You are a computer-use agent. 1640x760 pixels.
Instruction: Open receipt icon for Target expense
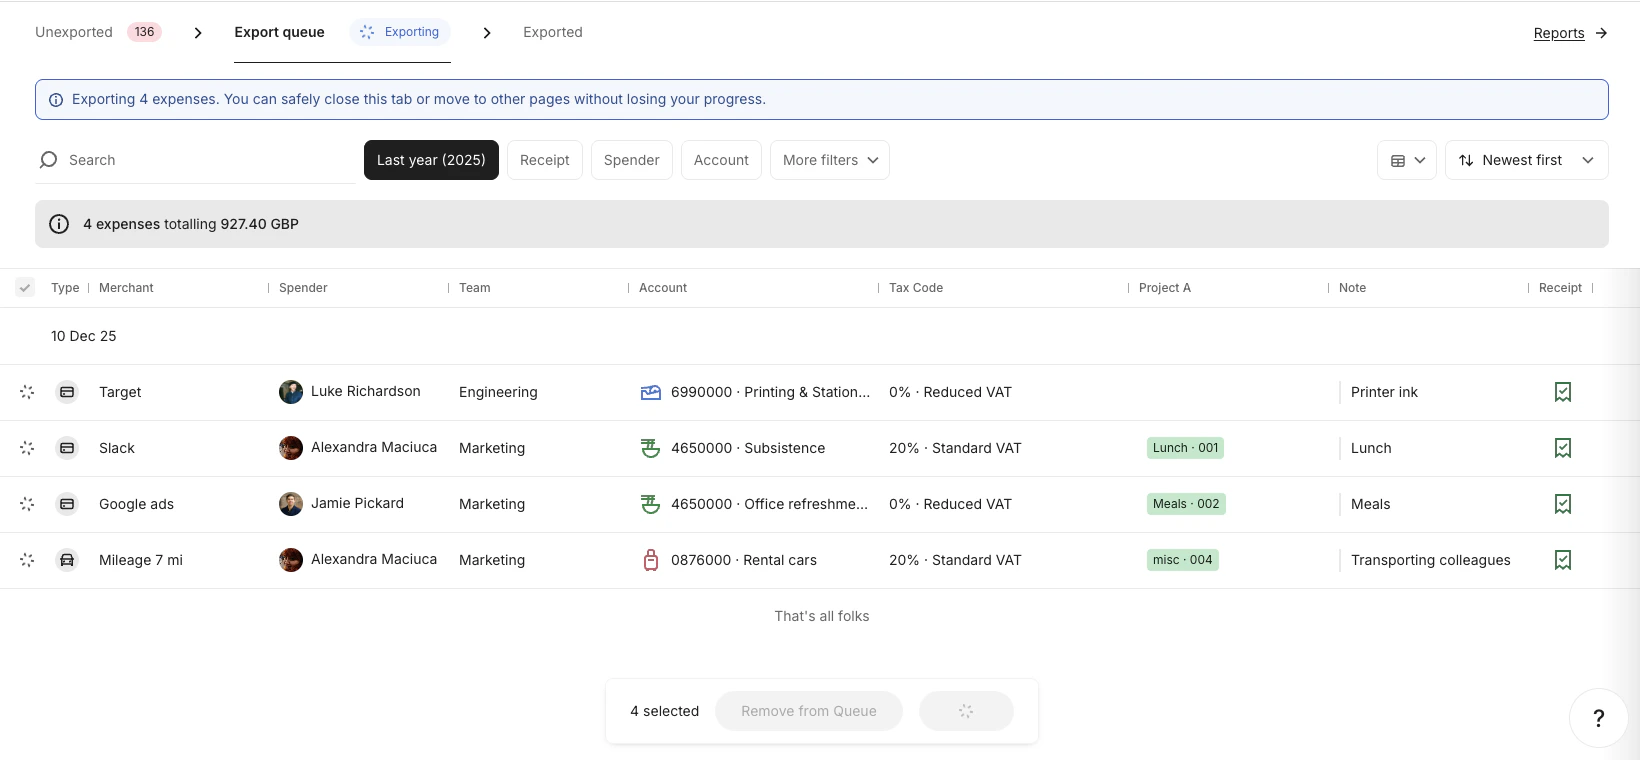coord(1562,392)
